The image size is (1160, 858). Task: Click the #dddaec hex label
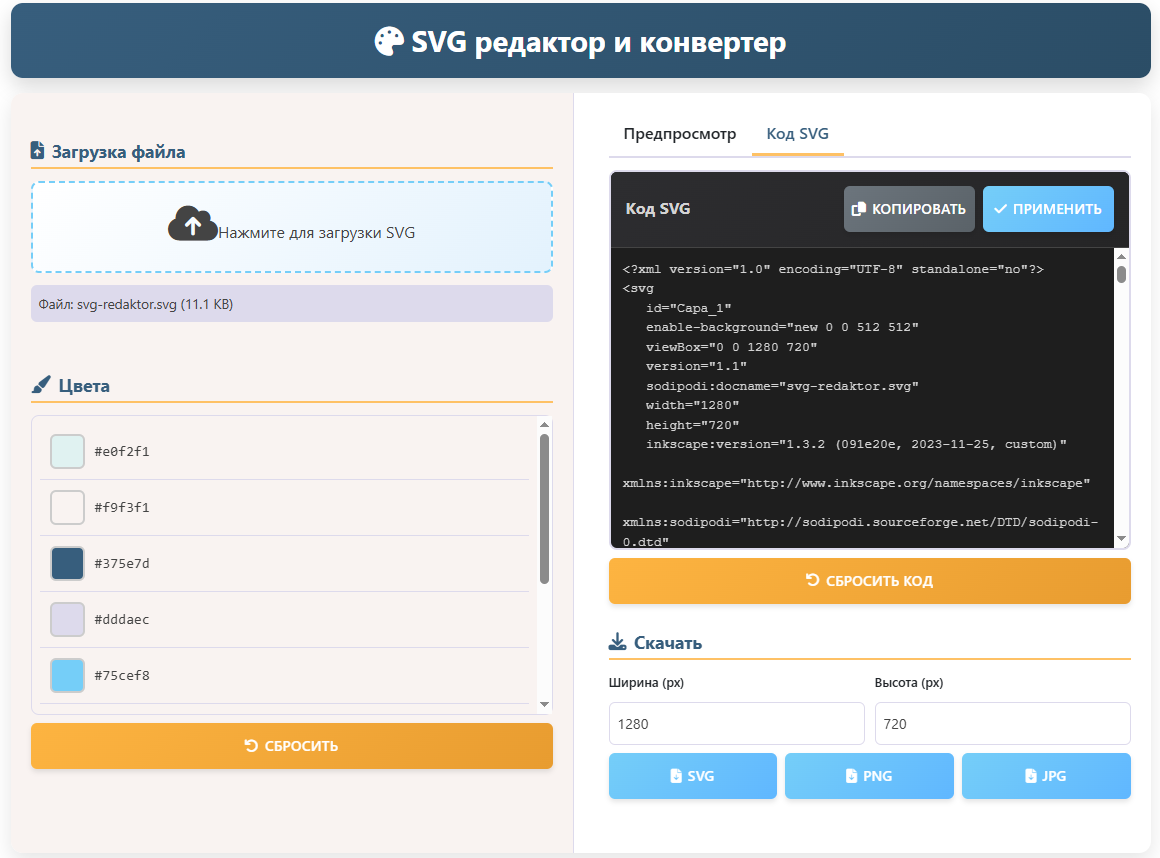coord(122,619)
